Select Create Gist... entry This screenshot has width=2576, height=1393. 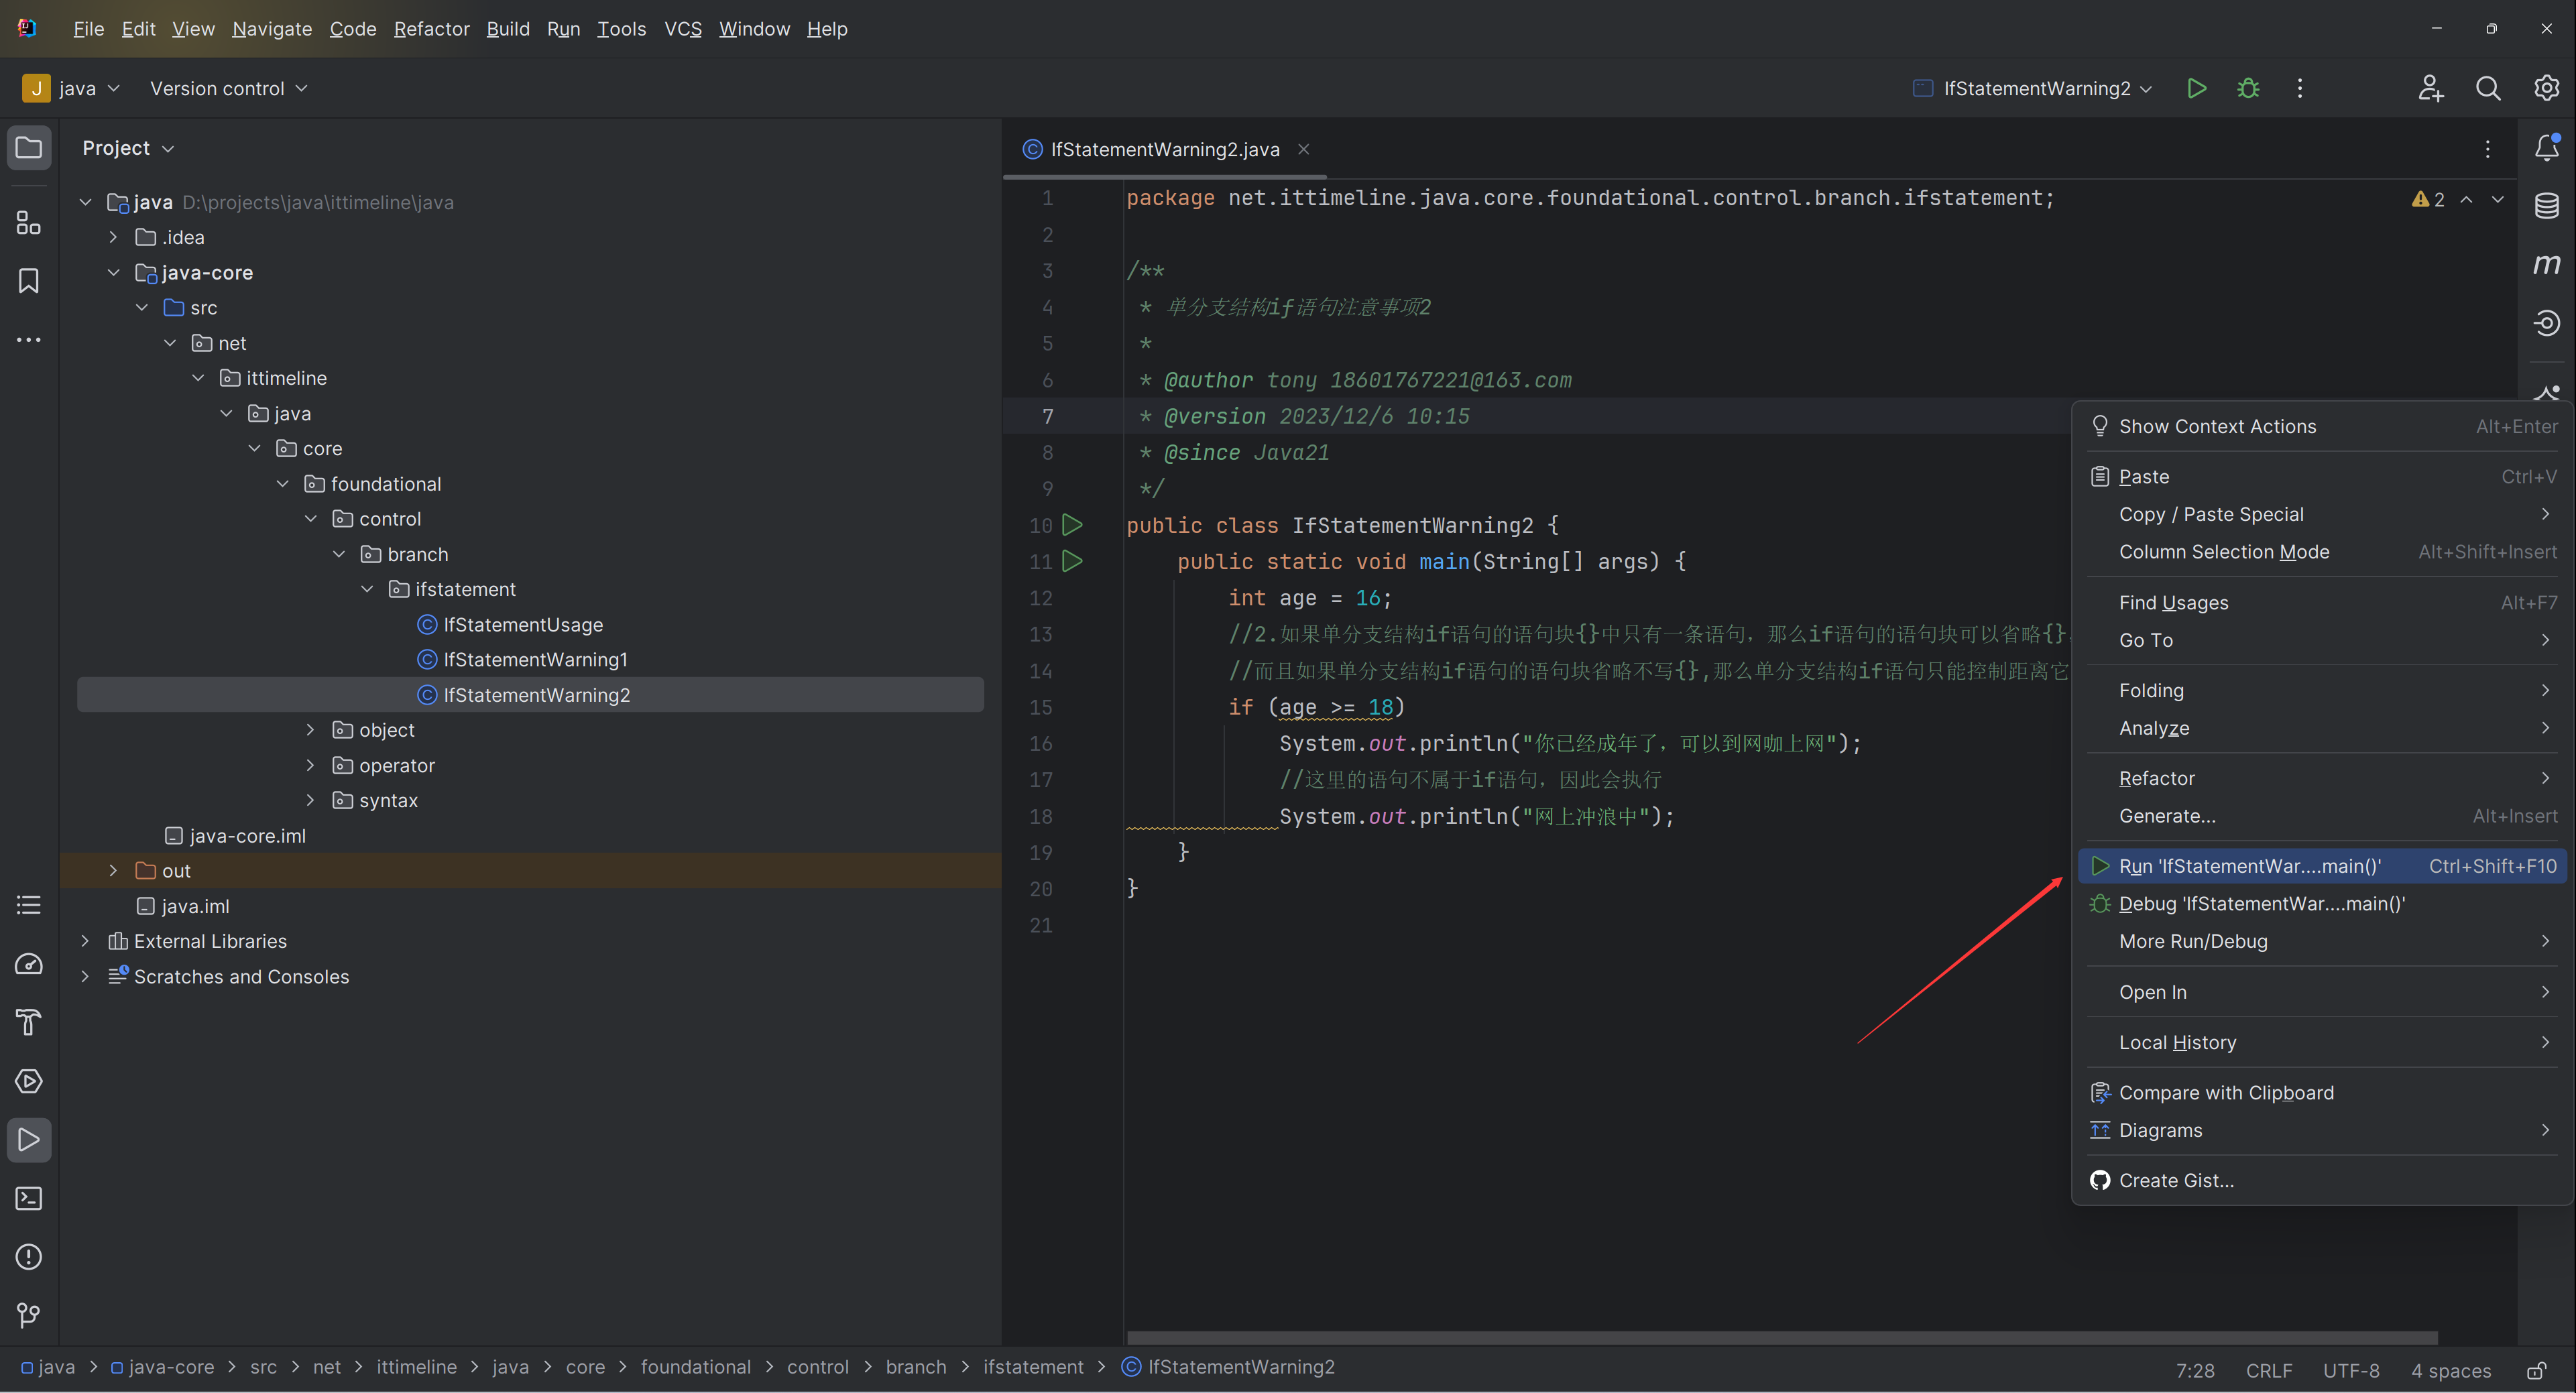[2322, 1181]
